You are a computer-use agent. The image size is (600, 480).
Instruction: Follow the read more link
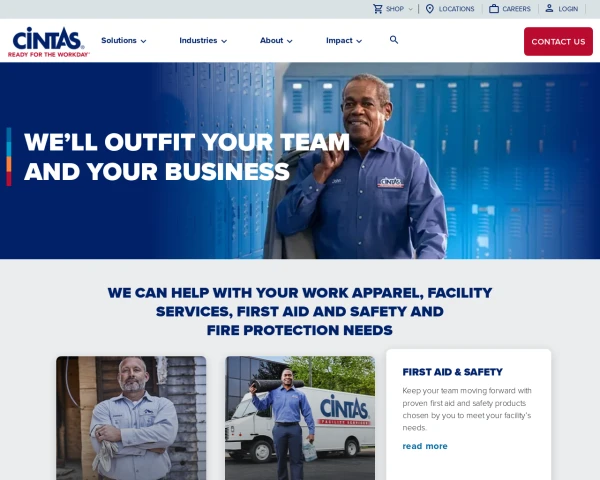click(425, 446)
